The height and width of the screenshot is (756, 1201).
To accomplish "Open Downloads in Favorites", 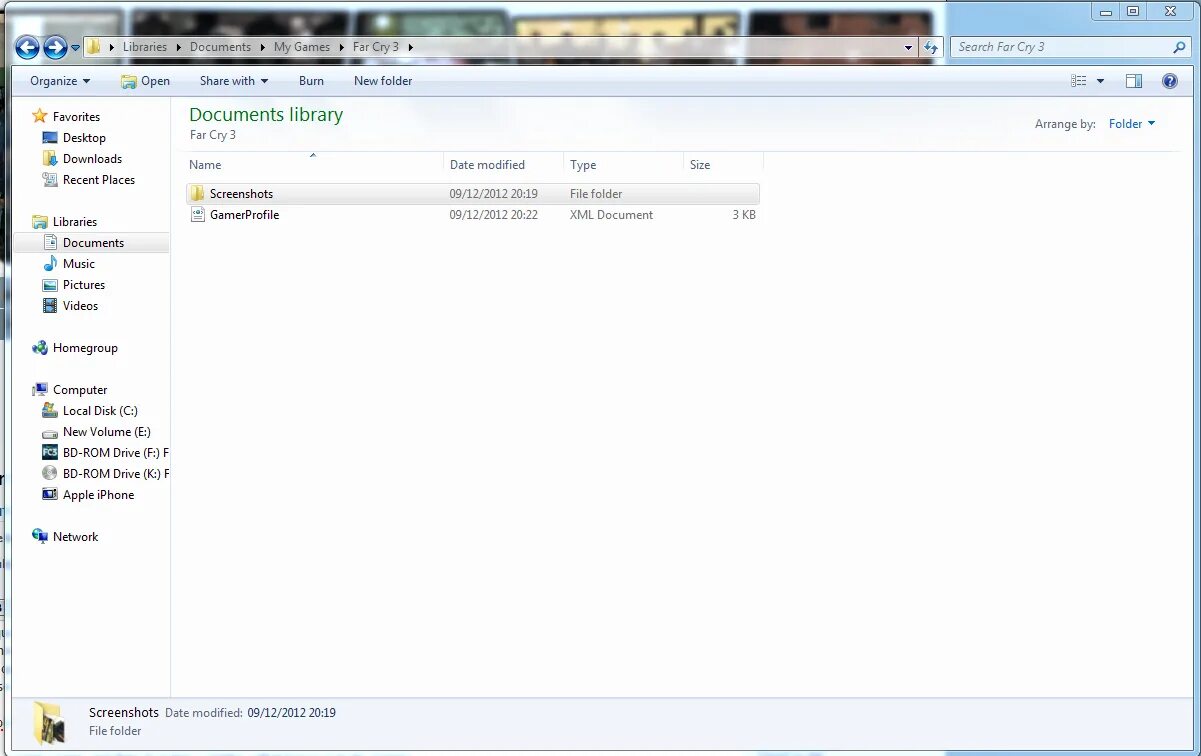I will pos(92,159).
